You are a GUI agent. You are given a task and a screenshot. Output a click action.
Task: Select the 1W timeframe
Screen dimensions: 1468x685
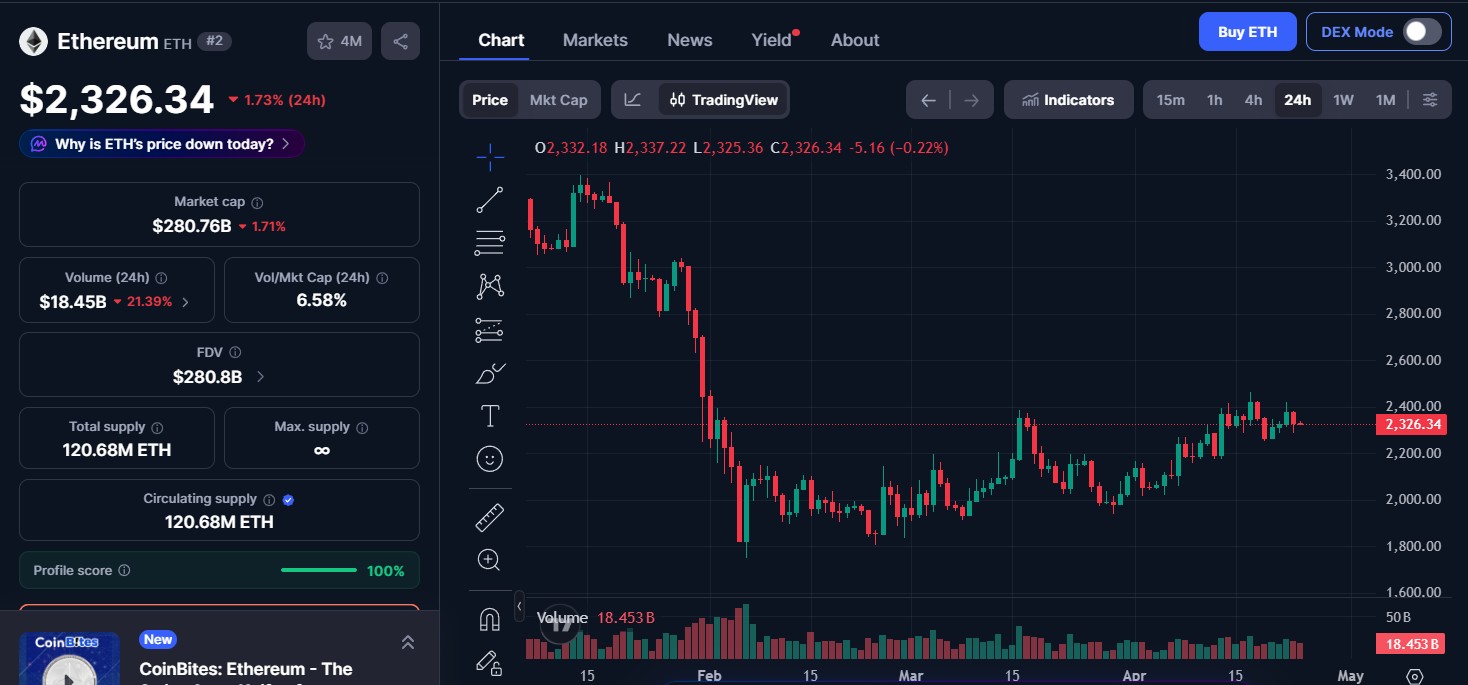[x=1343, y=99]
